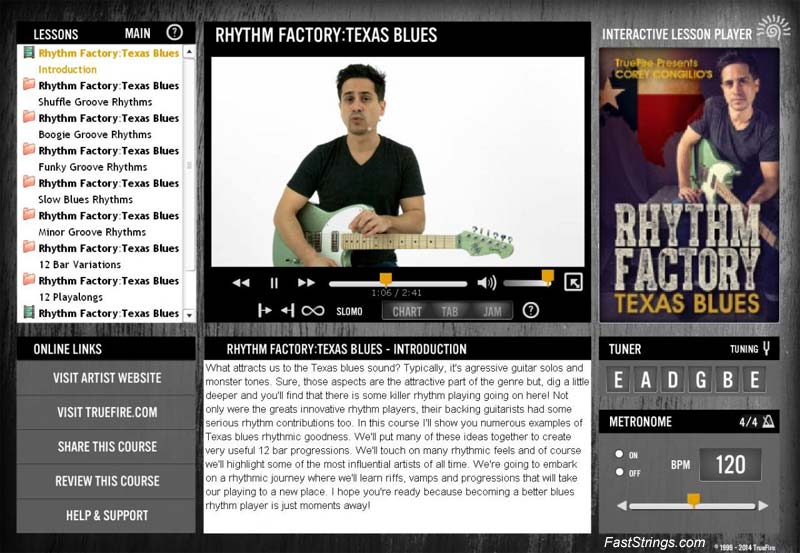The height and width of the screenshot is (553, 800).
Task: Select 12 Bar Variations lesson
Action: point(80,265)
